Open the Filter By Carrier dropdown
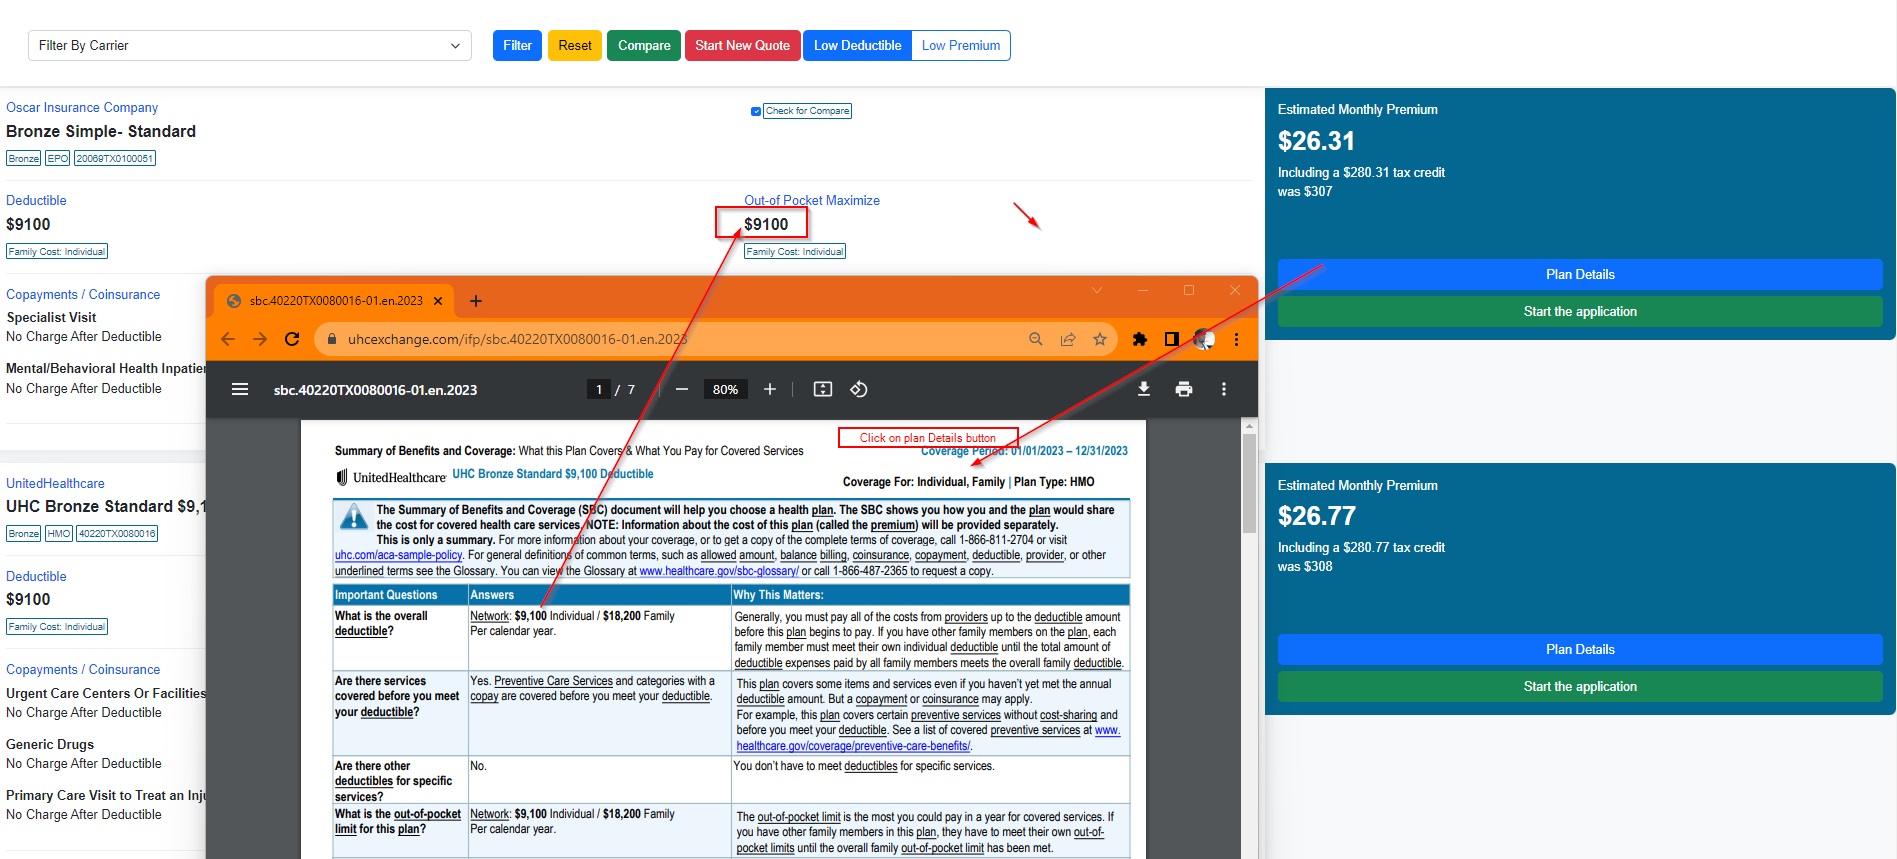The height and width of the screenshot is (859, 1897). (250, 45)
